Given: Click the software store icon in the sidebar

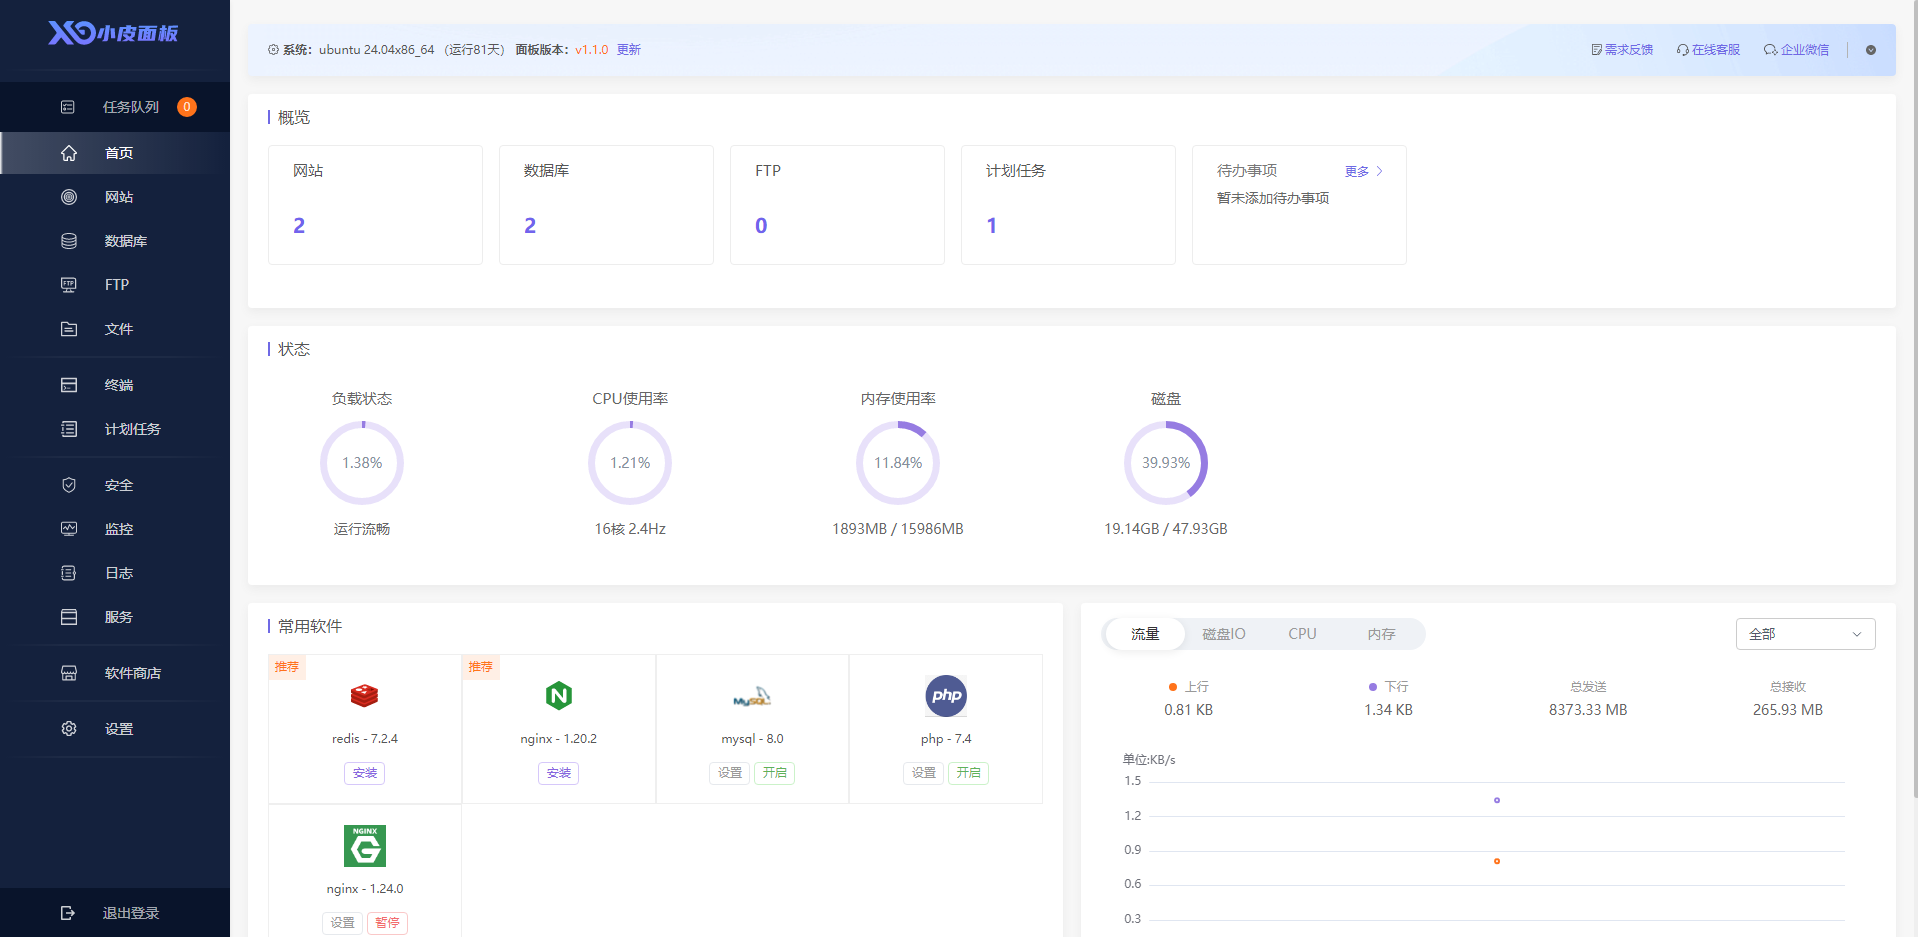Looking at the screenshot, I should click(x=69, y=673).
